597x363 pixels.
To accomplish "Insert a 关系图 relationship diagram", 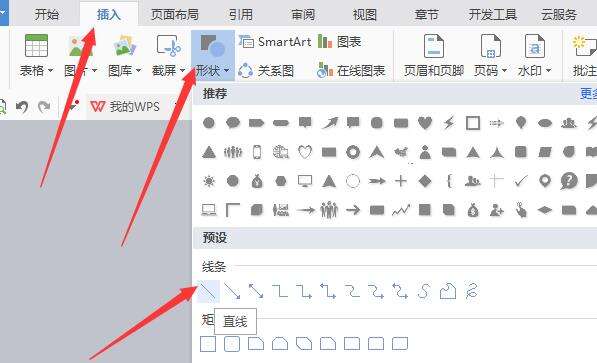I will (266, 70).
